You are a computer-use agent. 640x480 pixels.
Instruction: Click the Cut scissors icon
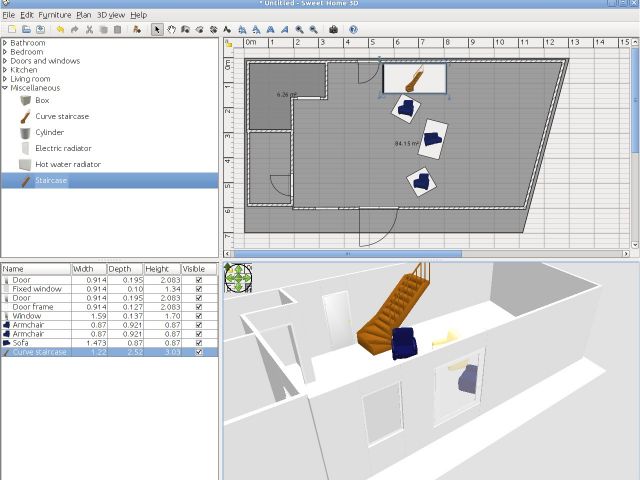(89, 29)
